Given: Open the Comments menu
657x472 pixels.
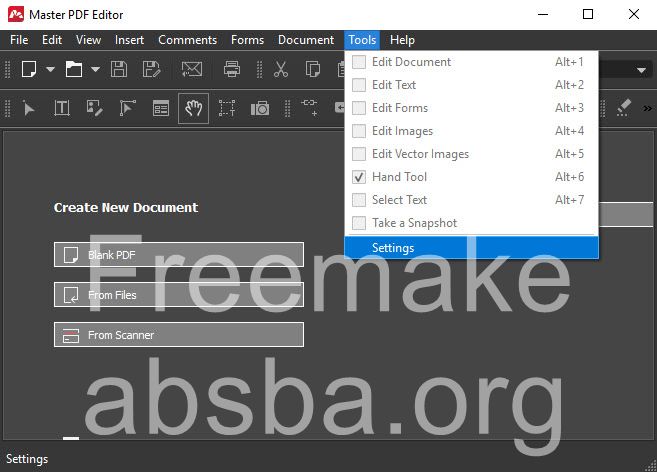Looking at the screenshot, I should point(188,40).
